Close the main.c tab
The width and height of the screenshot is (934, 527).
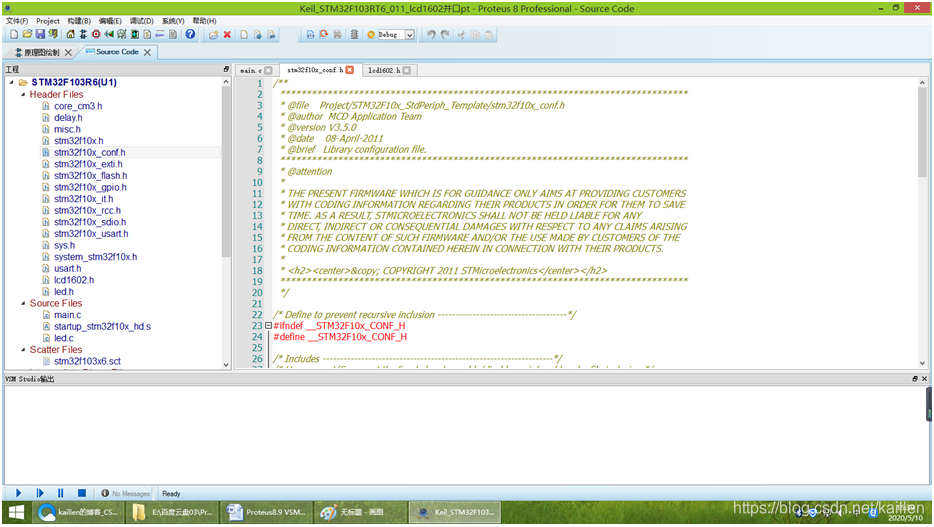click(268, 70)
